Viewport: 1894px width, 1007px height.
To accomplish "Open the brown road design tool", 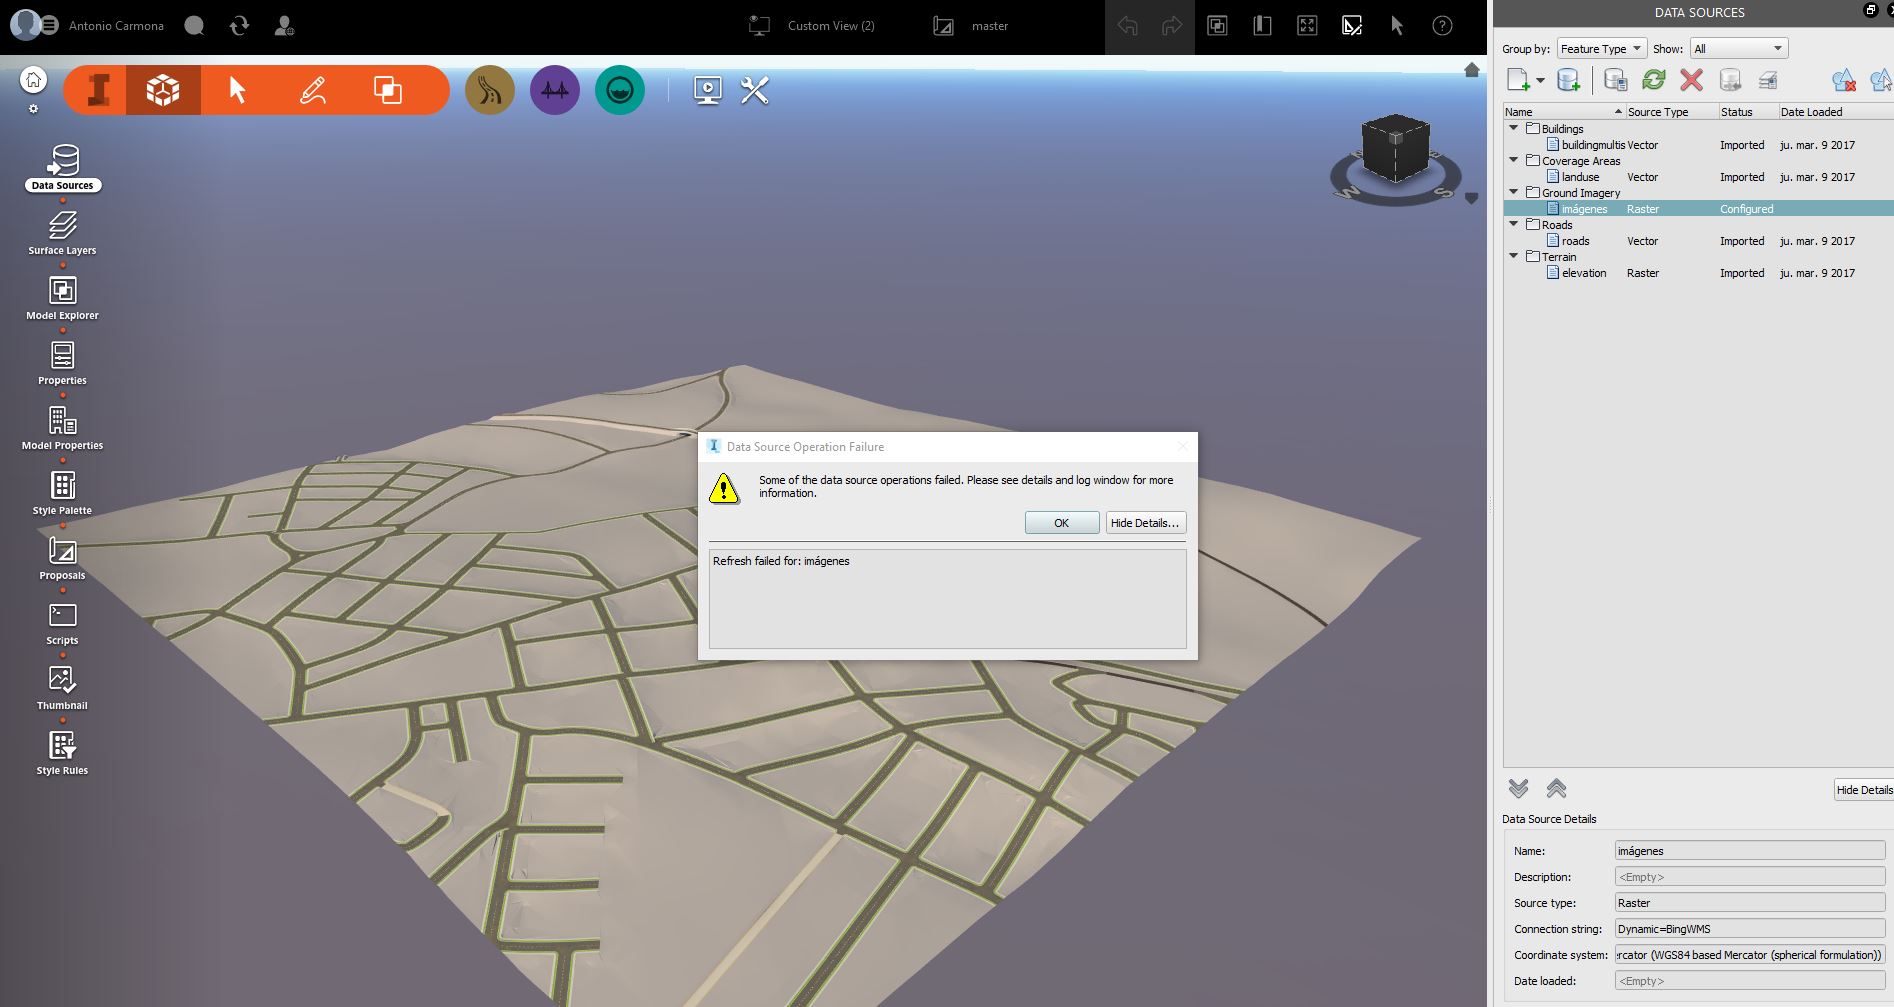I will [490, 90].
